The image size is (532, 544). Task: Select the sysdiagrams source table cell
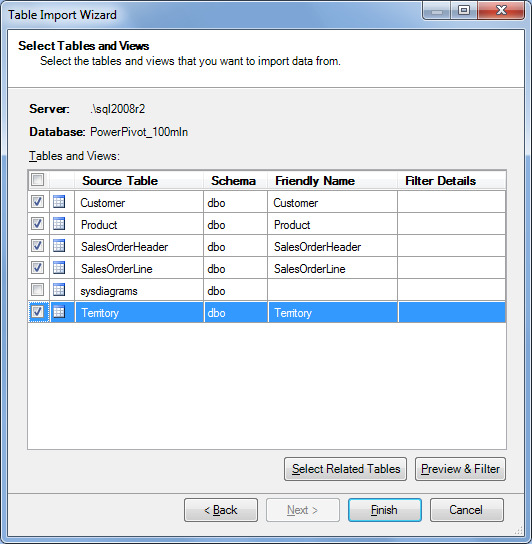[139, 290]
